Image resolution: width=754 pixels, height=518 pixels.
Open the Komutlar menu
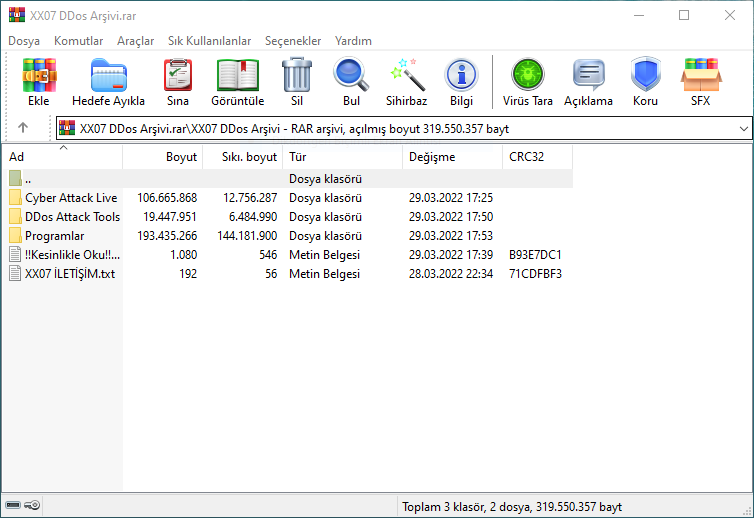coord(78,41)
